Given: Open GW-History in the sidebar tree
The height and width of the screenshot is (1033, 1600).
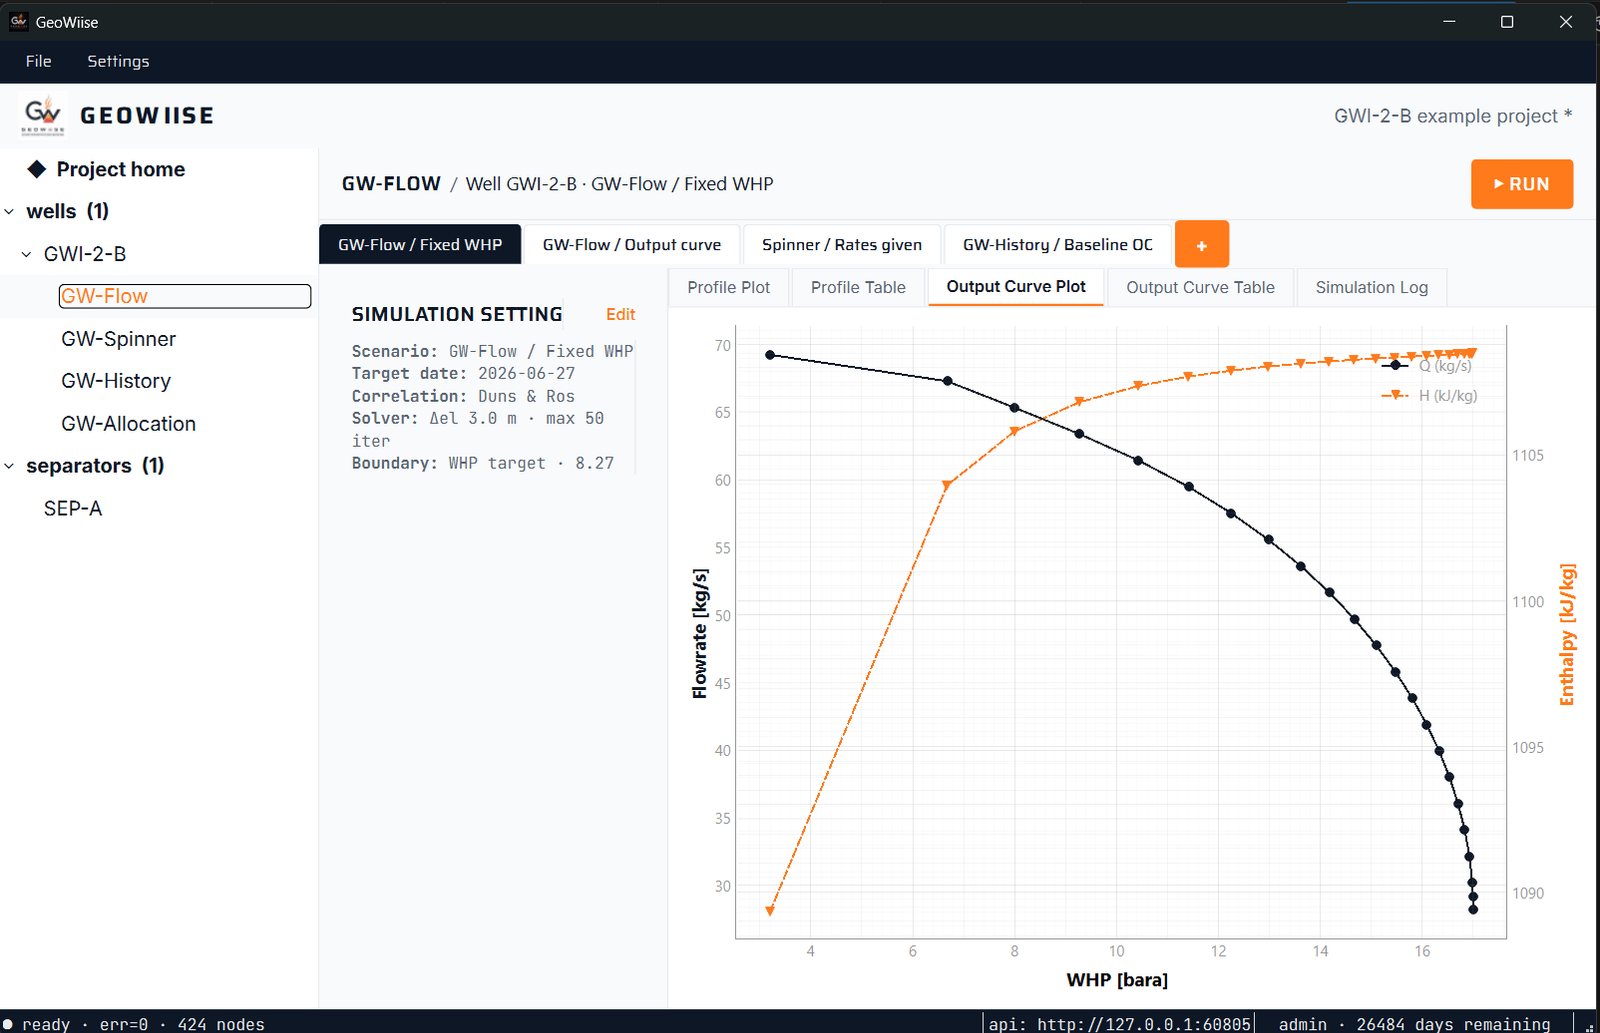Looking at the screenshot, I should click(x=116, y=381).
